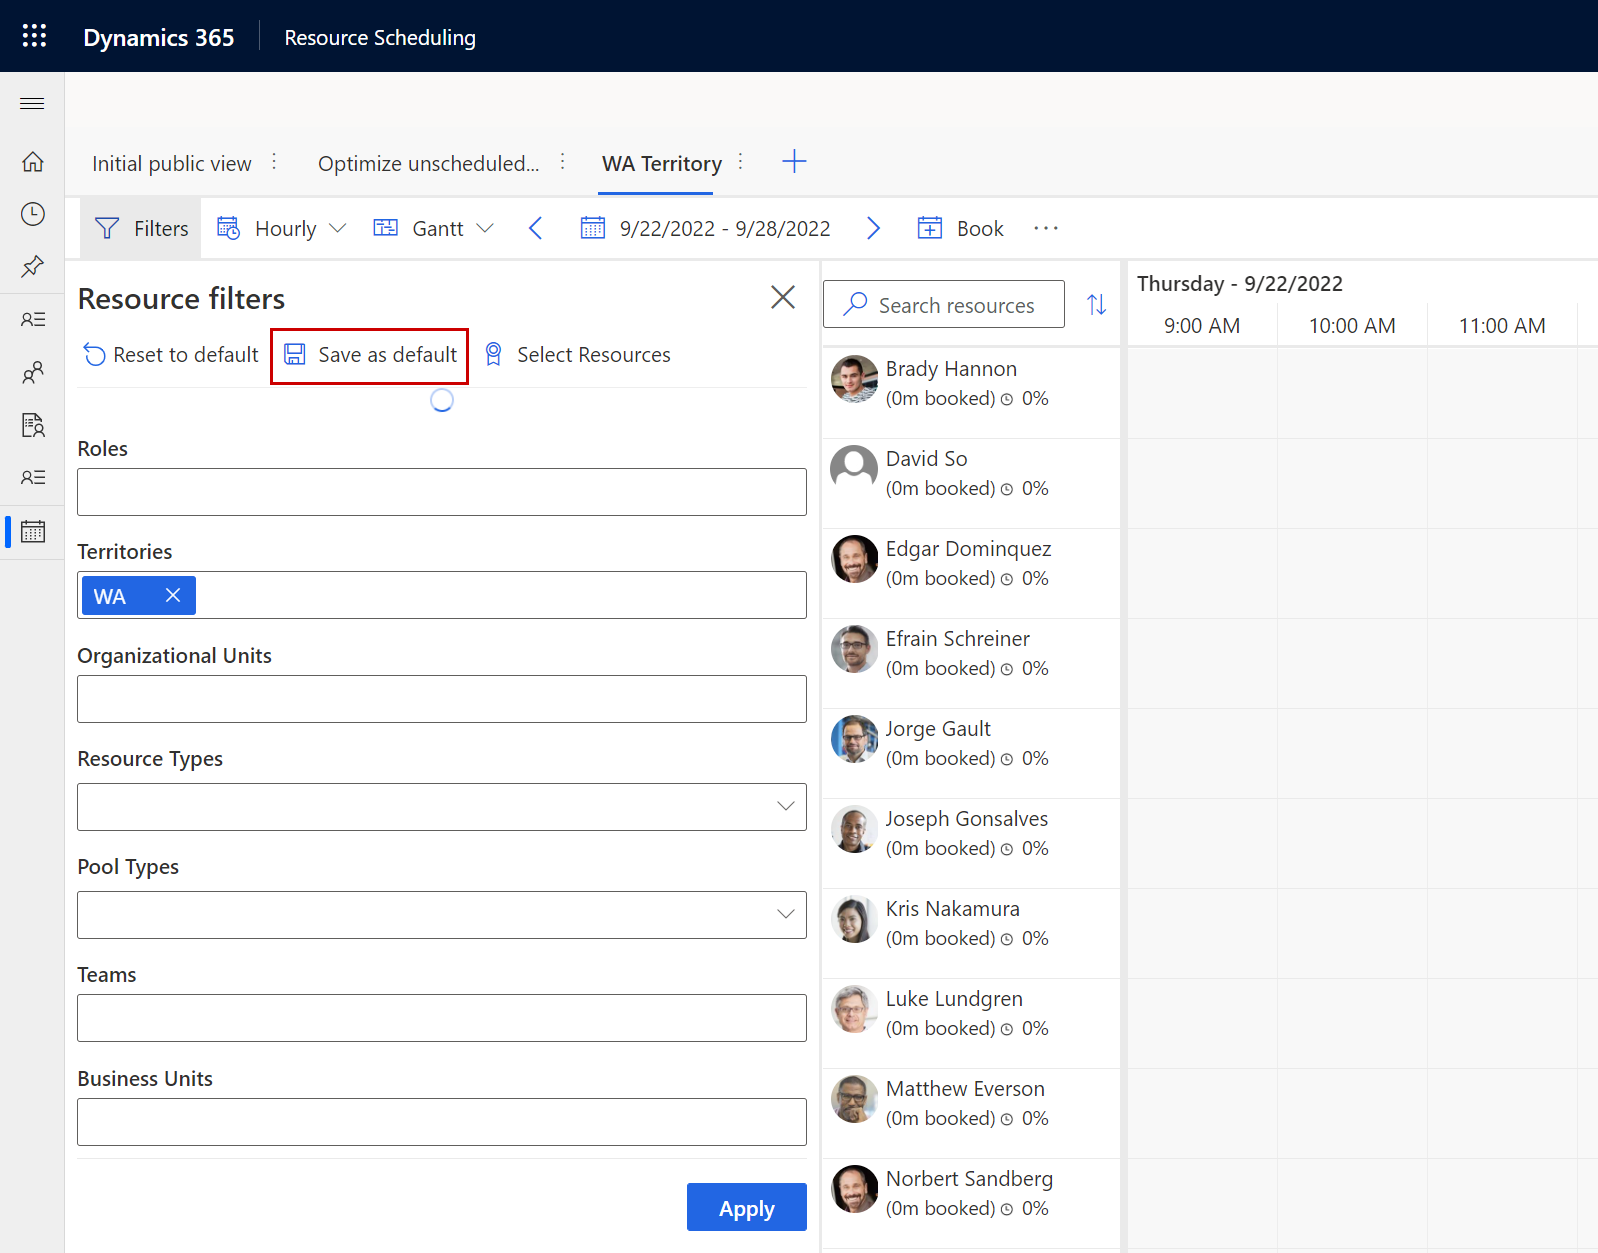Switch to Initial public view tab
This screenshot has height=1253, width=1598.
click(172, 164)
